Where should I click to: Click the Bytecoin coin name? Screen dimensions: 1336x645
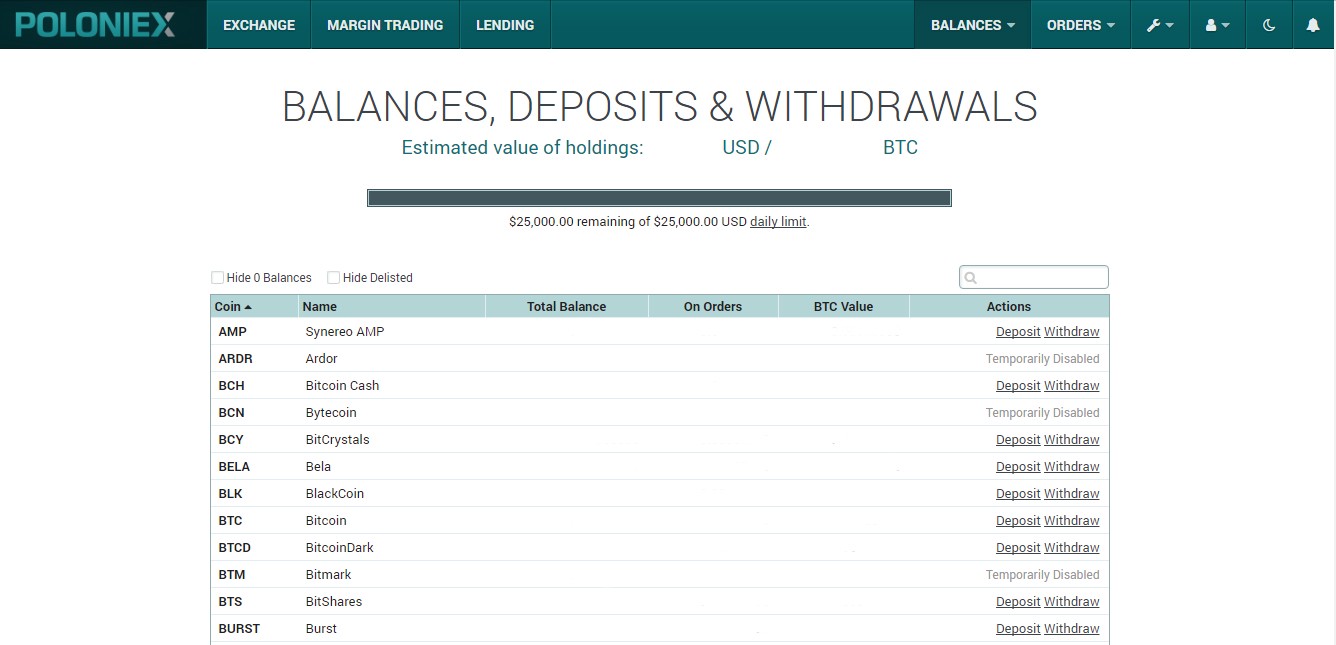coord(331,413)
